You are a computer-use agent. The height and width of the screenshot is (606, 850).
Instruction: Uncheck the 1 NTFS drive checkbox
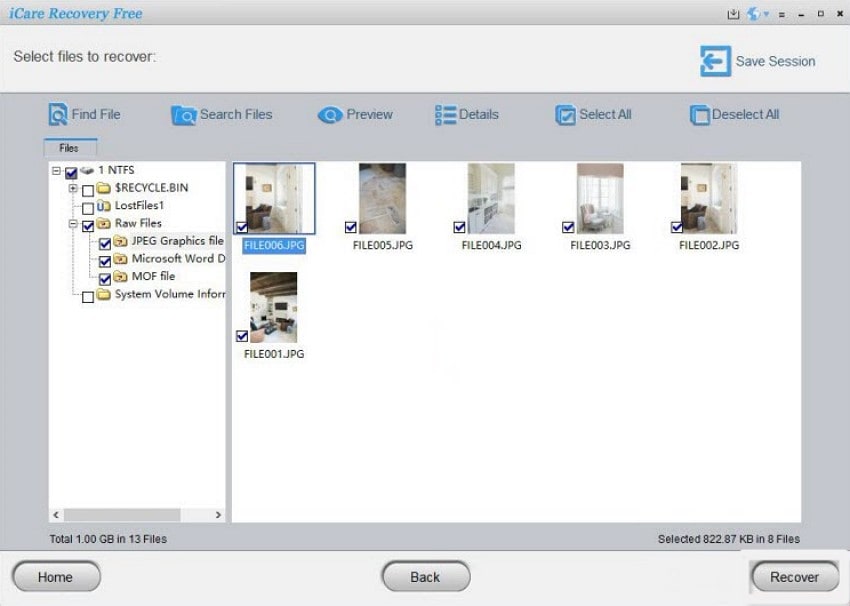(71, 173)
